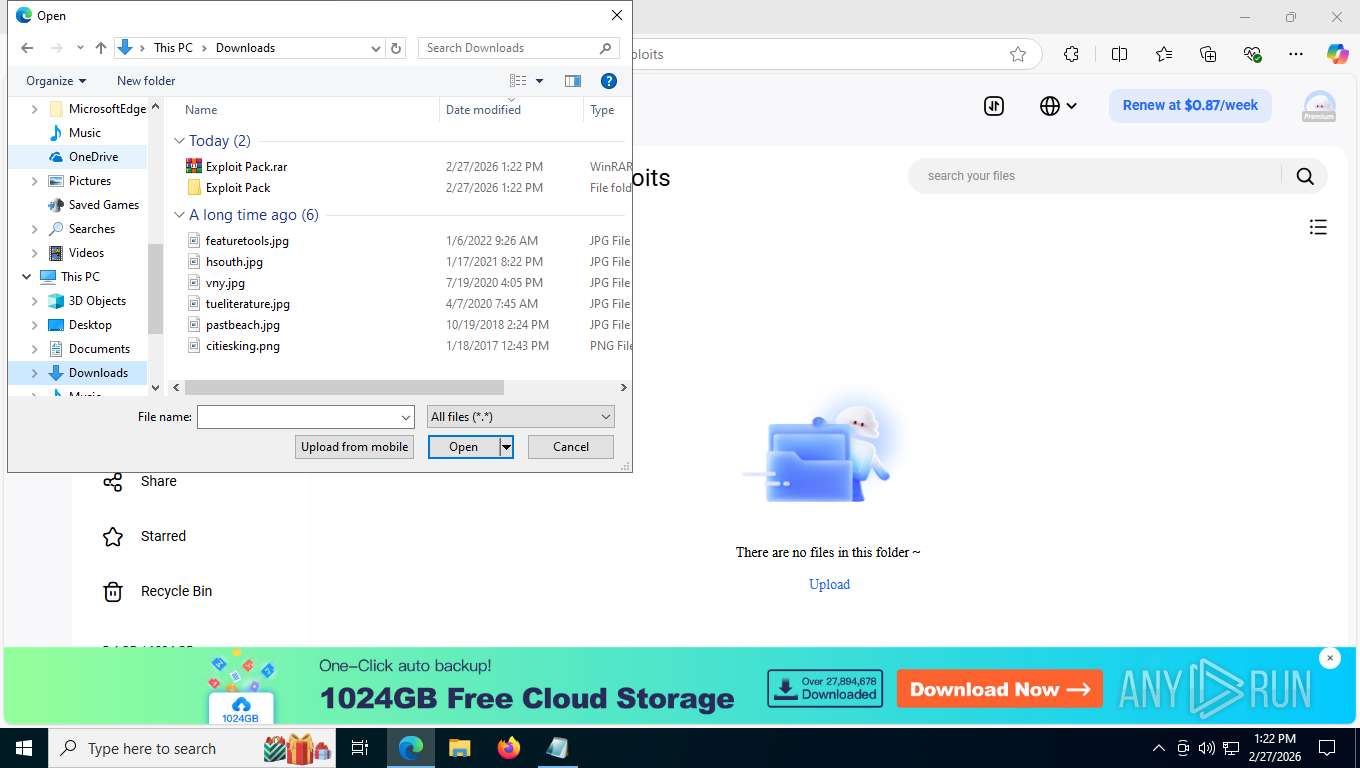Viewport: 1360px width, 768px height.
Task: Click the horizontal scrollbar in file list
Action: [x=344, y=387]
